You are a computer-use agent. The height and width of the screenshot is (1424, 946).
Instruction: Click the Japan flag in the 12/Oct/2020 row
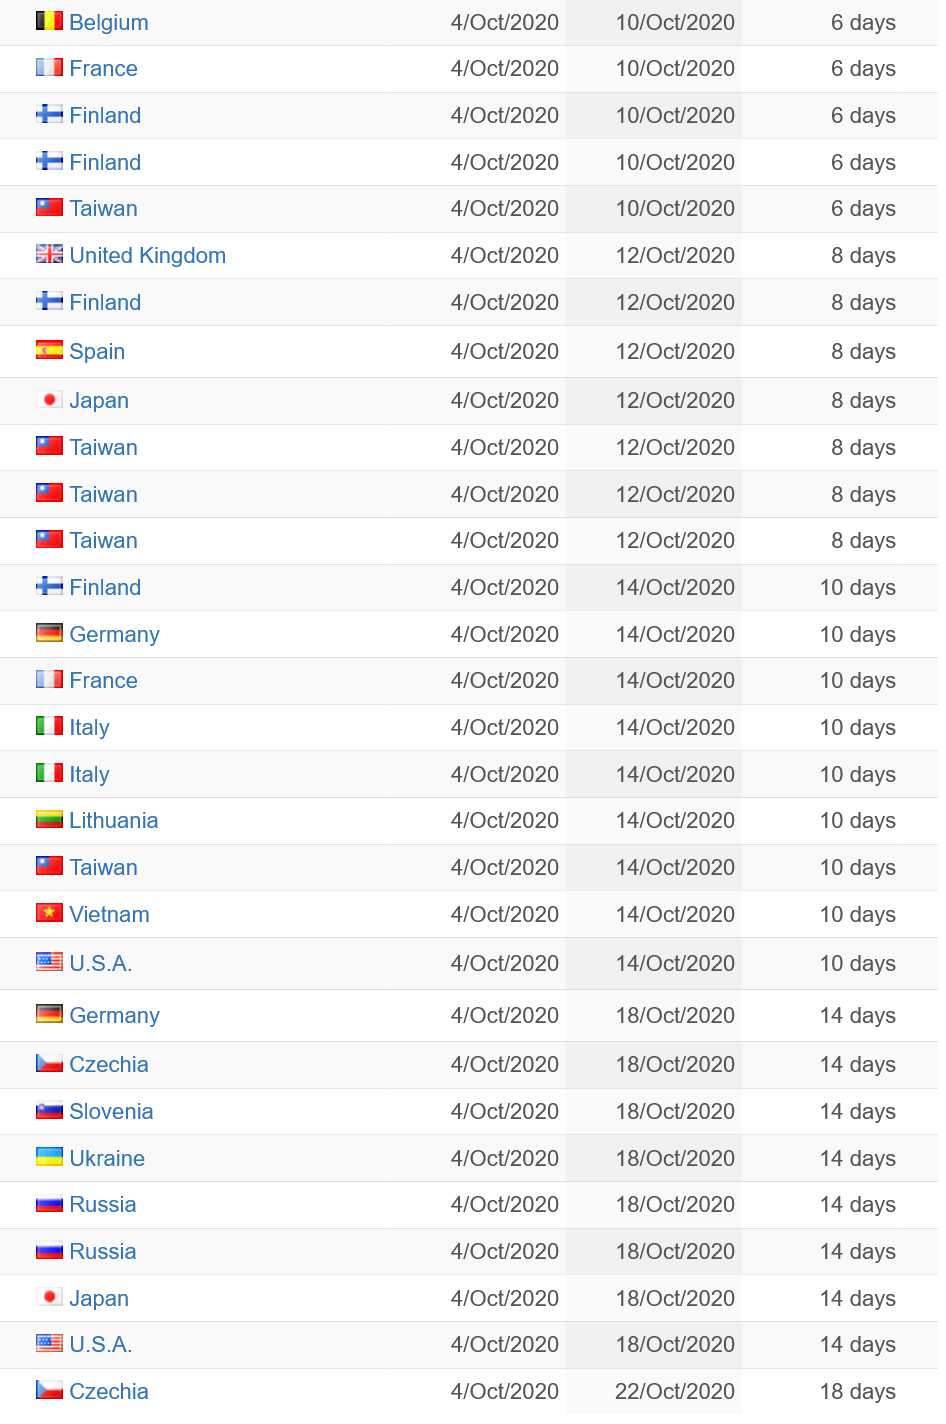click(49, 399)
